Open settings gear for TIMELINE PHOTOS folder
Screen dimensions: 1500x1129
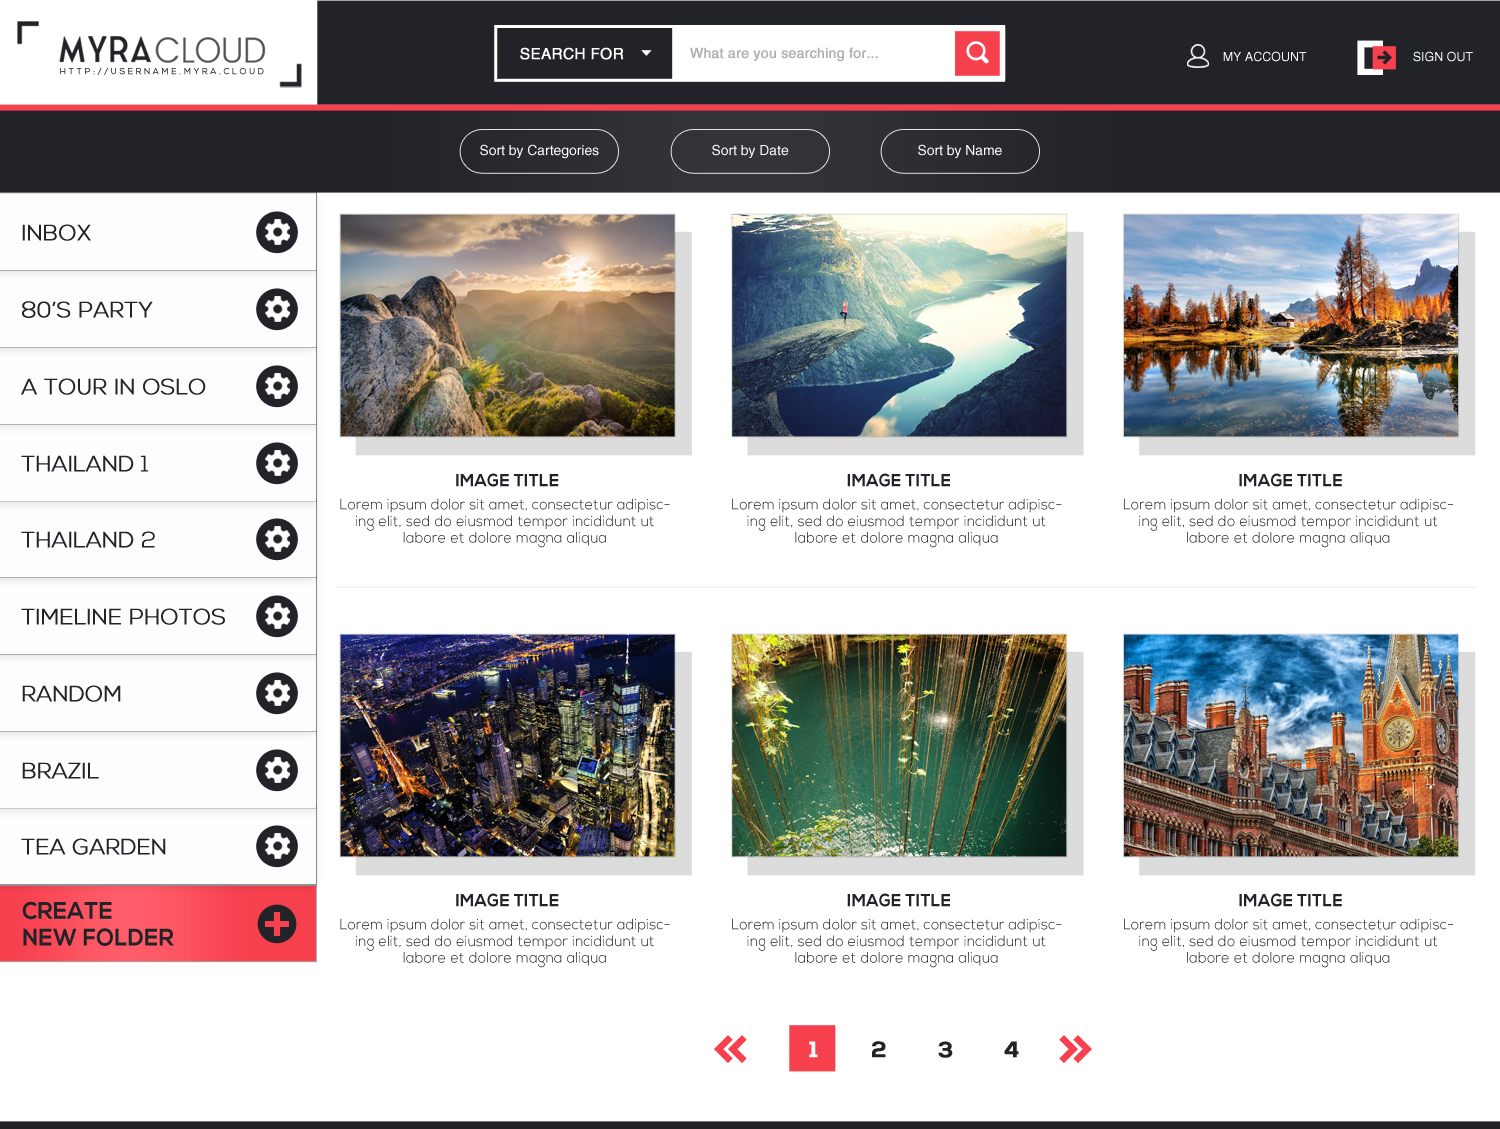tap(277, 616)
